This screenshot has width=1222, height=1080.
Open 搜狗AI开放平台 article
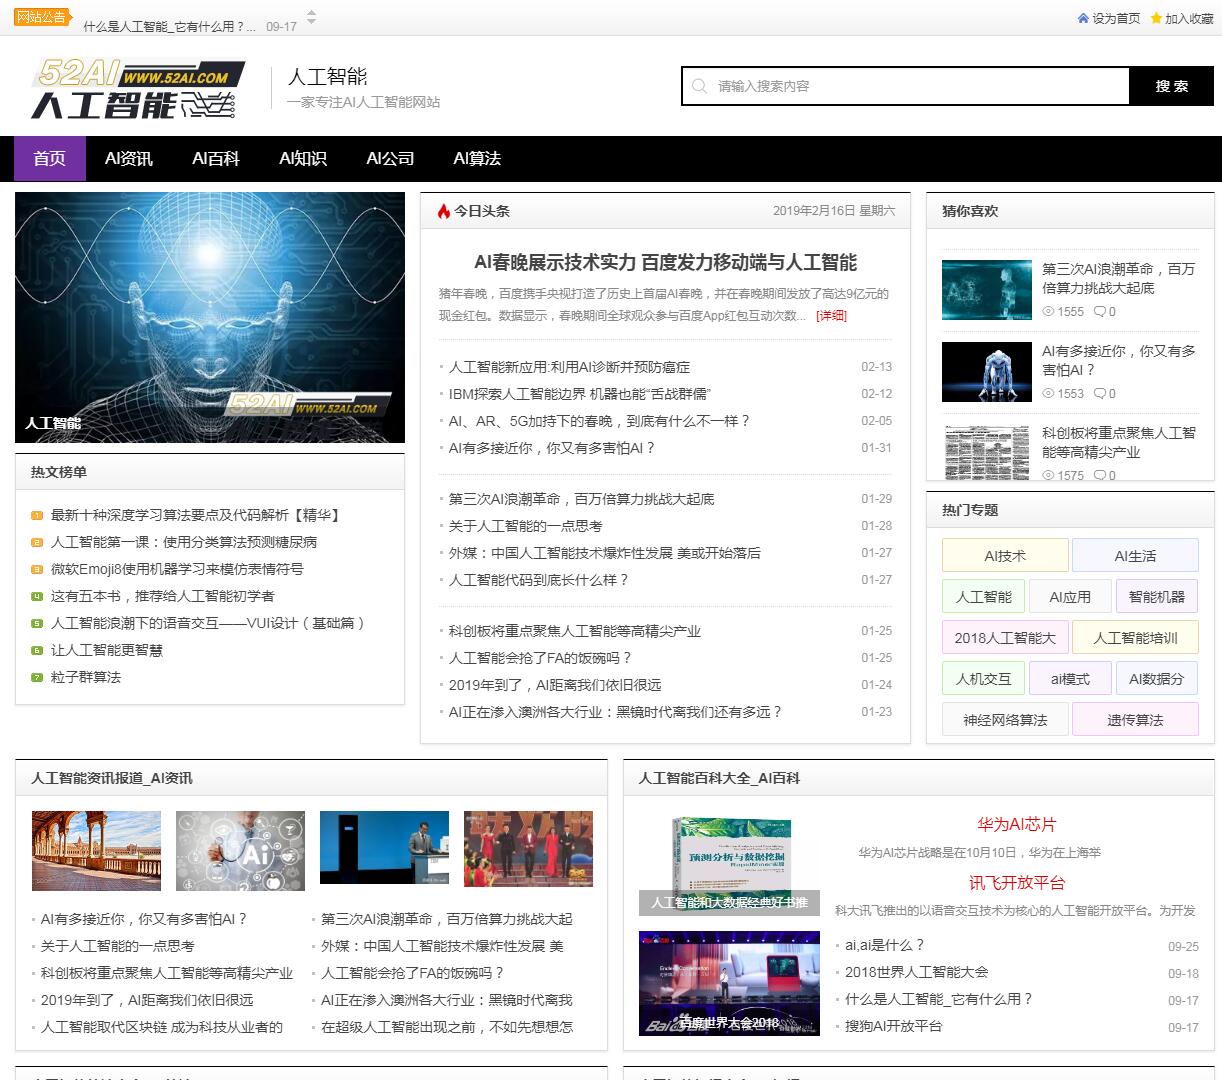tap(893, 1026)
